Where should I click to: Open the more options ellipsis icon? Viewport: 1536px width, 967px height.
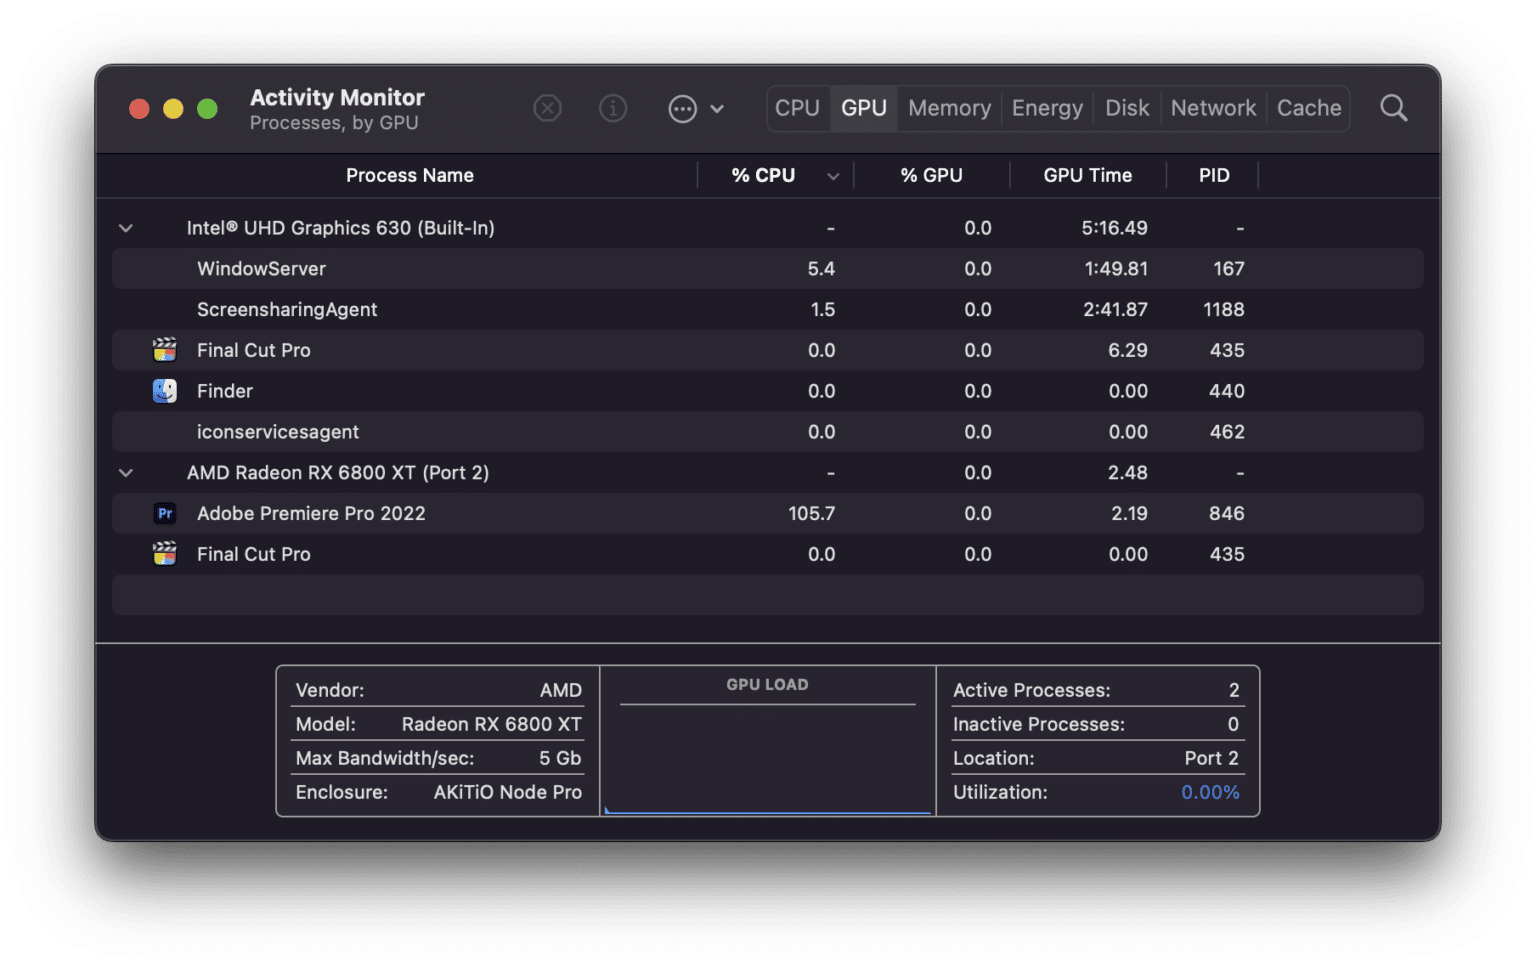[681, 108]
